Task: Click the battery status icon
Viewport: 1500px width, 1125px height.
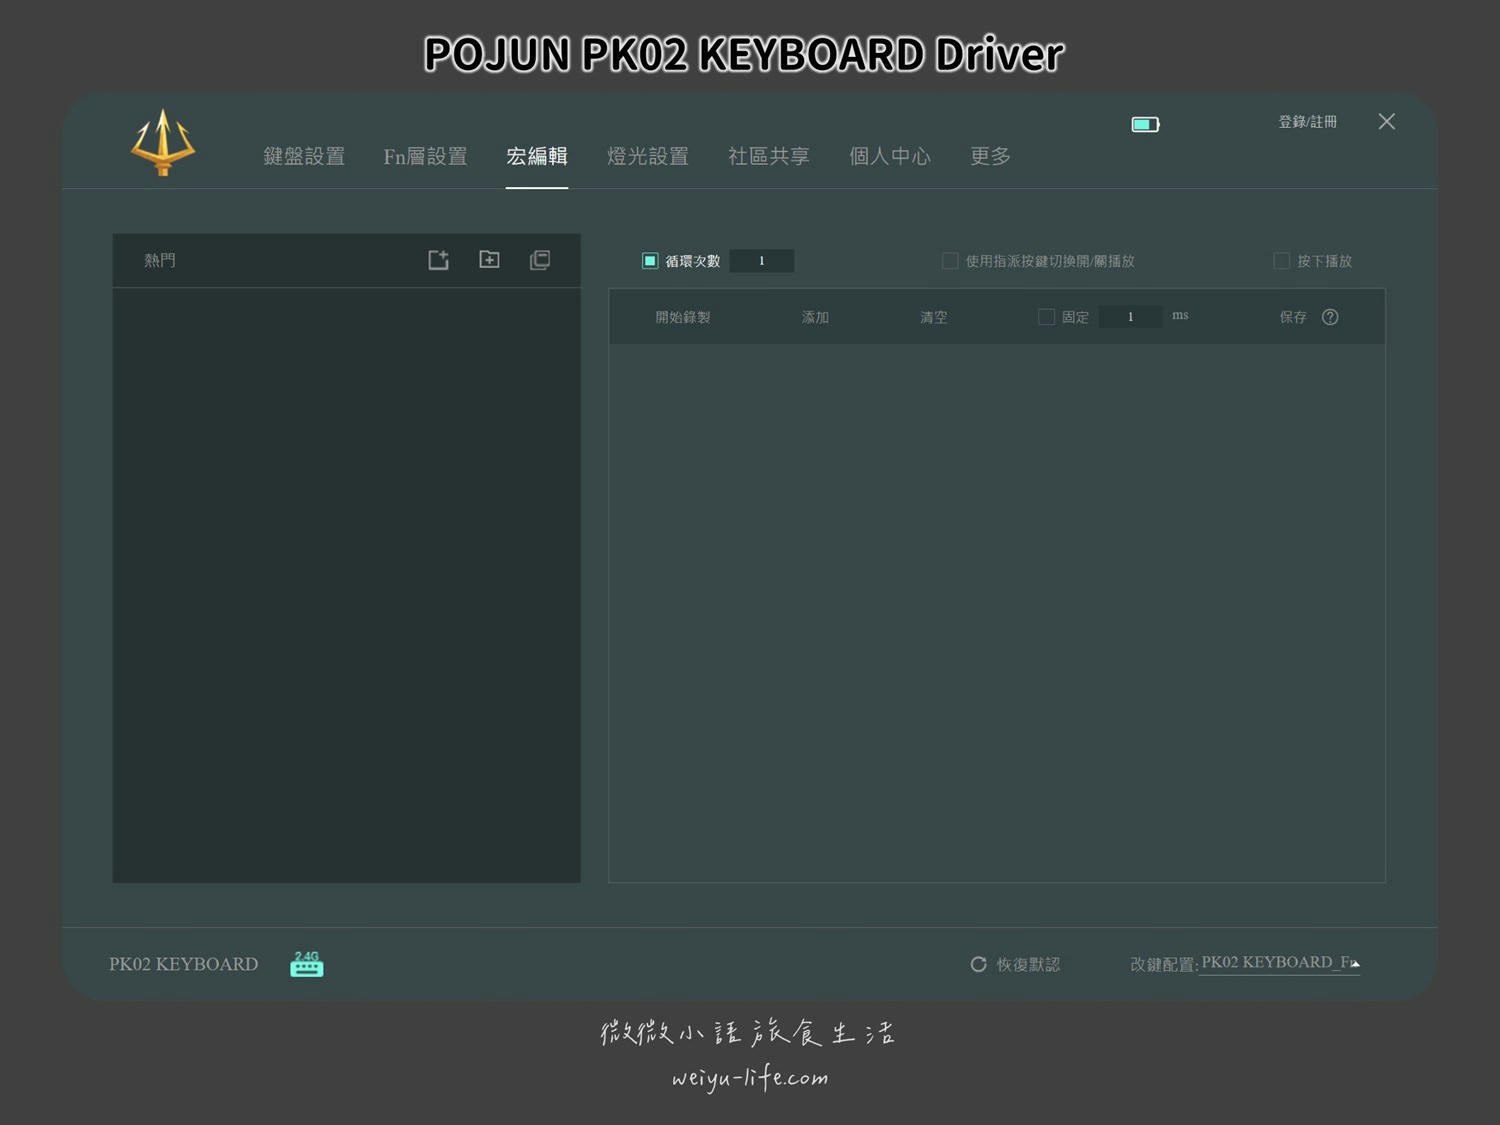Action: coord(1145,124)
